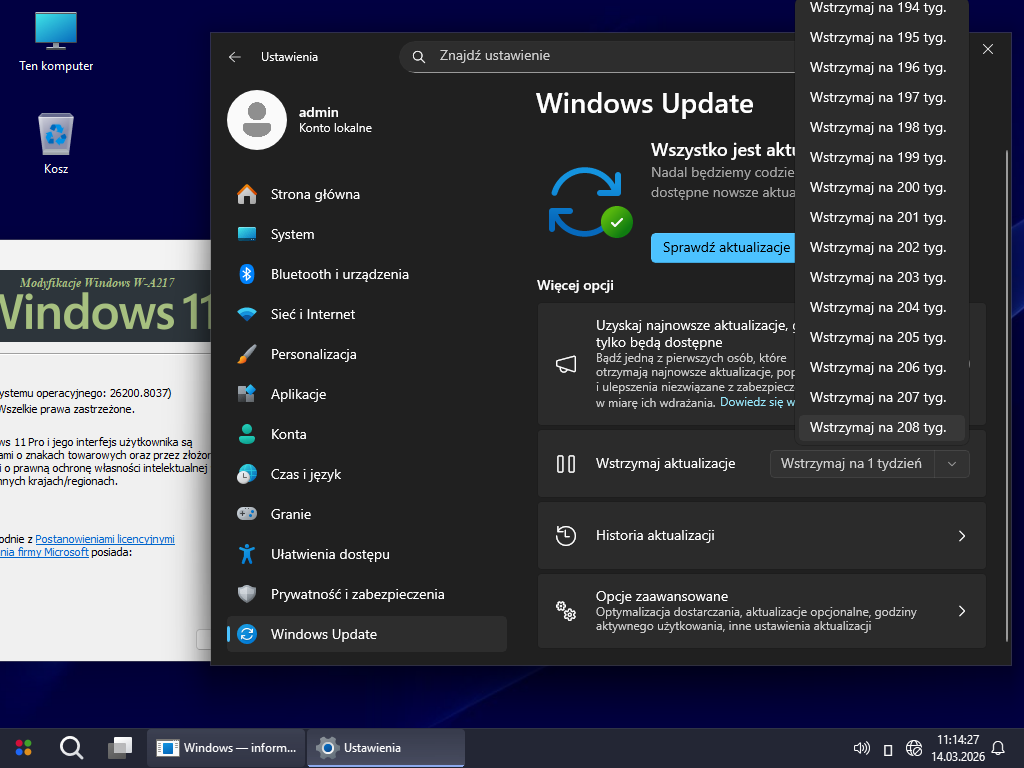Click the network globe tray icon
The image size is (1024, 768).
(913, 748)
